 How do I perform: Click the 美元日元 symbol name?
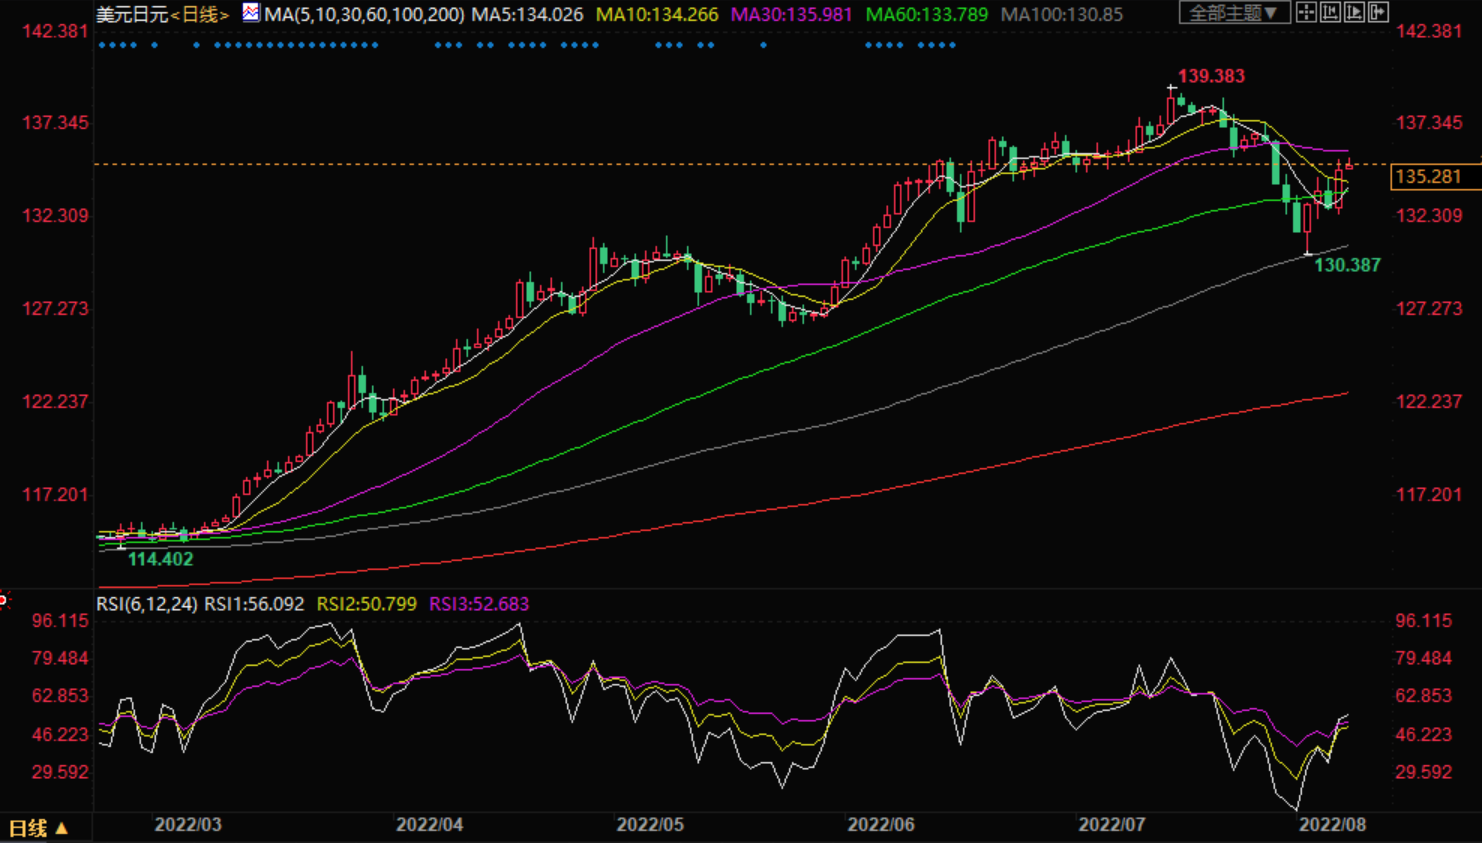tap(132, 15)
